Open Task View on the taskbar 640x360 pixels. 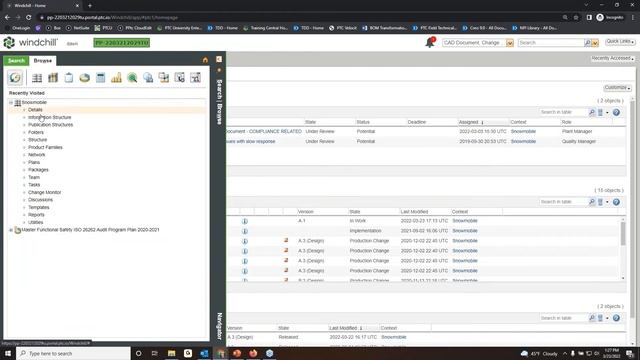tap(154, 353)
